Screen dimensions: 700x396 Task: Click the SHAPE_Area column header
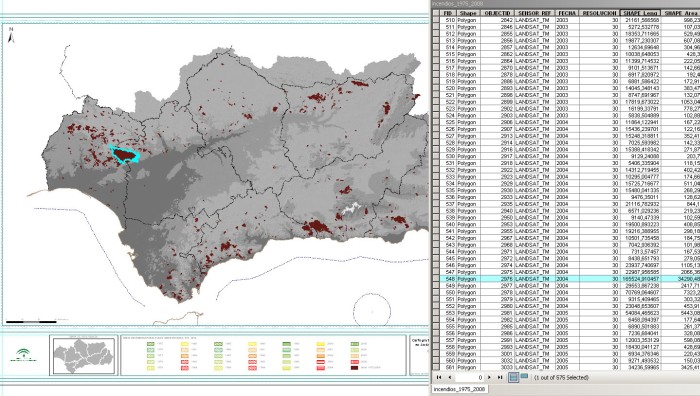(680, 13)
